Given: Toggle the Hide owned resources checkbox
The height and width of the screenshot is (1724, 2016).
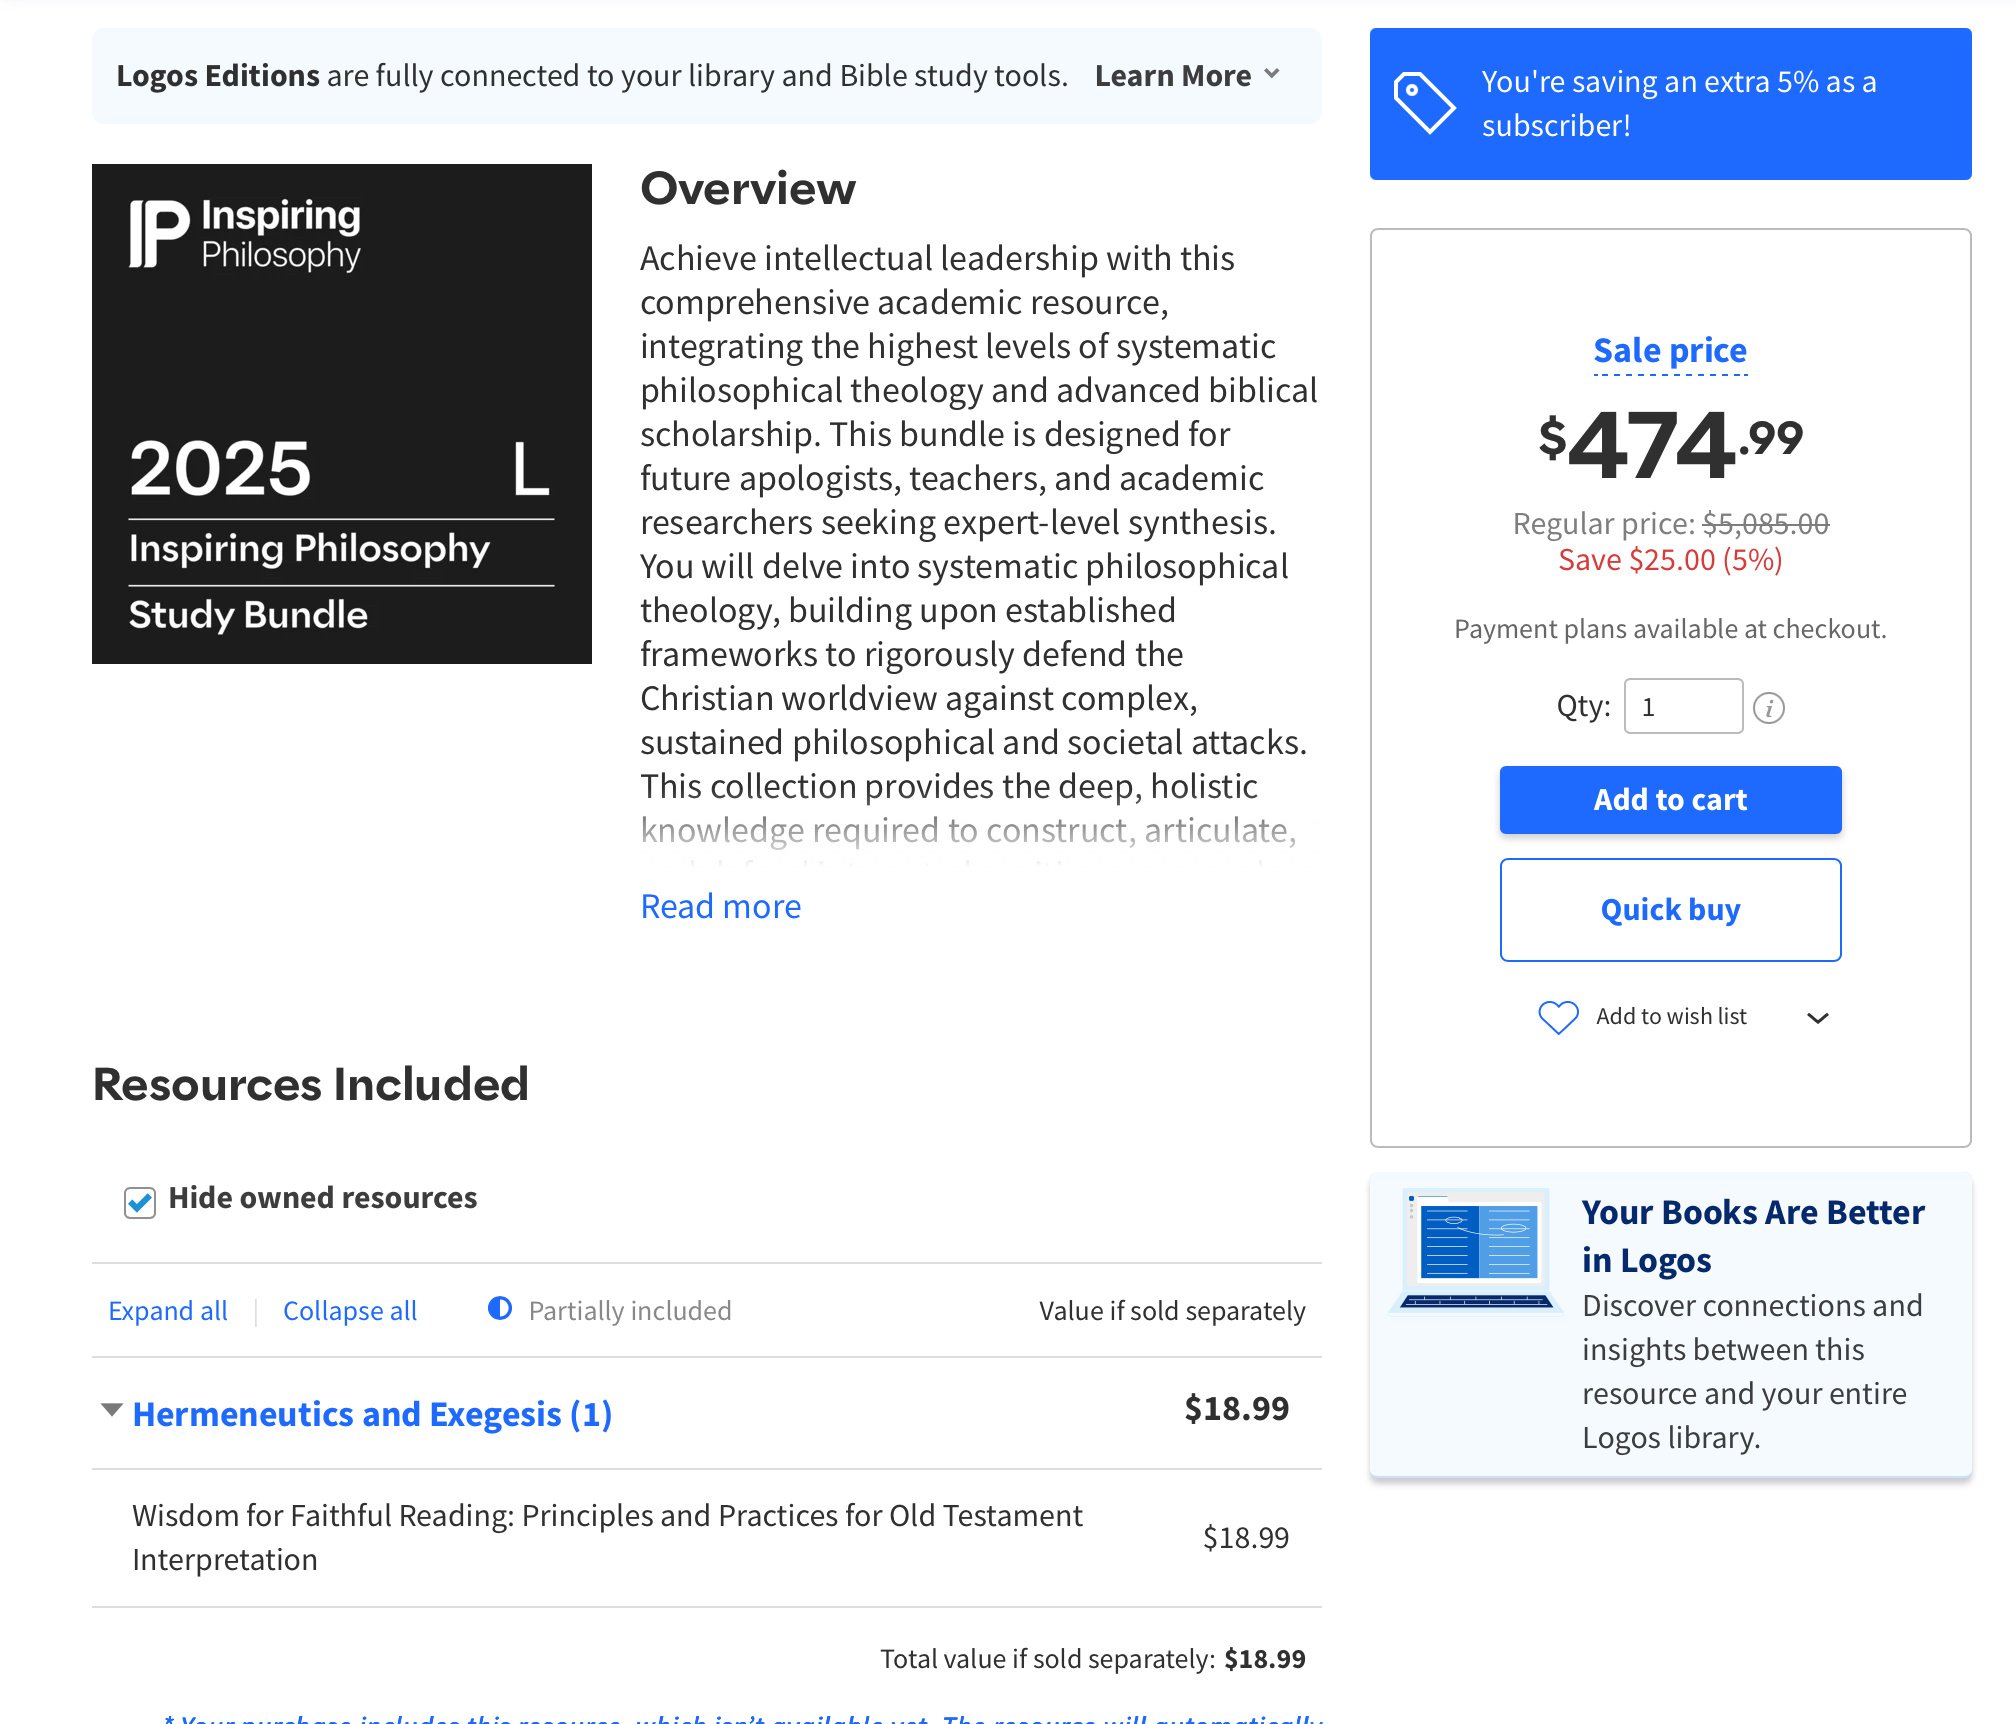Looking at the screenshot, I should [140, 1201].
